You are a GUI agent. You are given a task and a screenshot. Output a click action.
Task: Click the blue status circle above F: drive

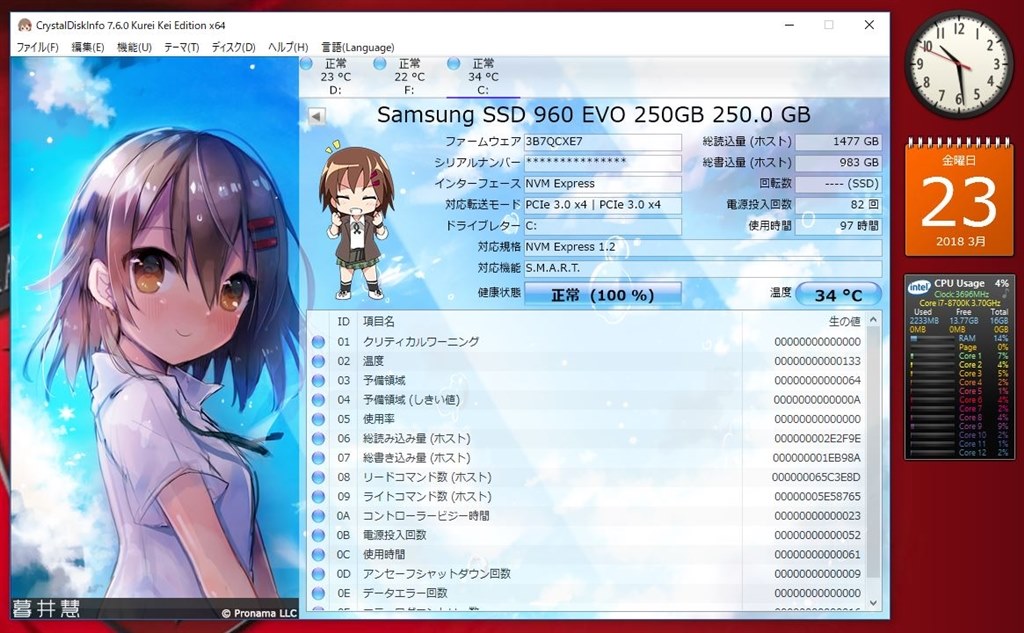pos(379,63)
